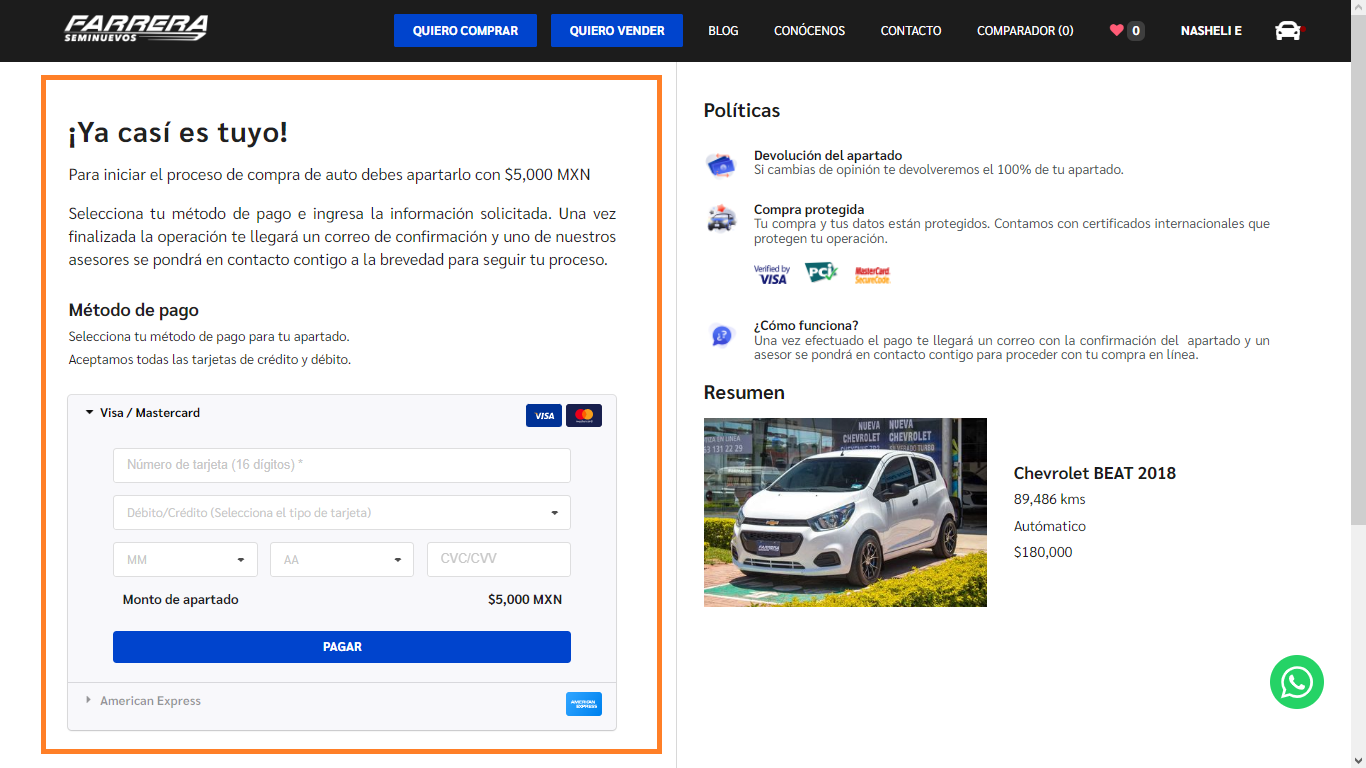The image size is (1366, 768).
Task: Click the car garage icon in header
Action: (1288, 31)
